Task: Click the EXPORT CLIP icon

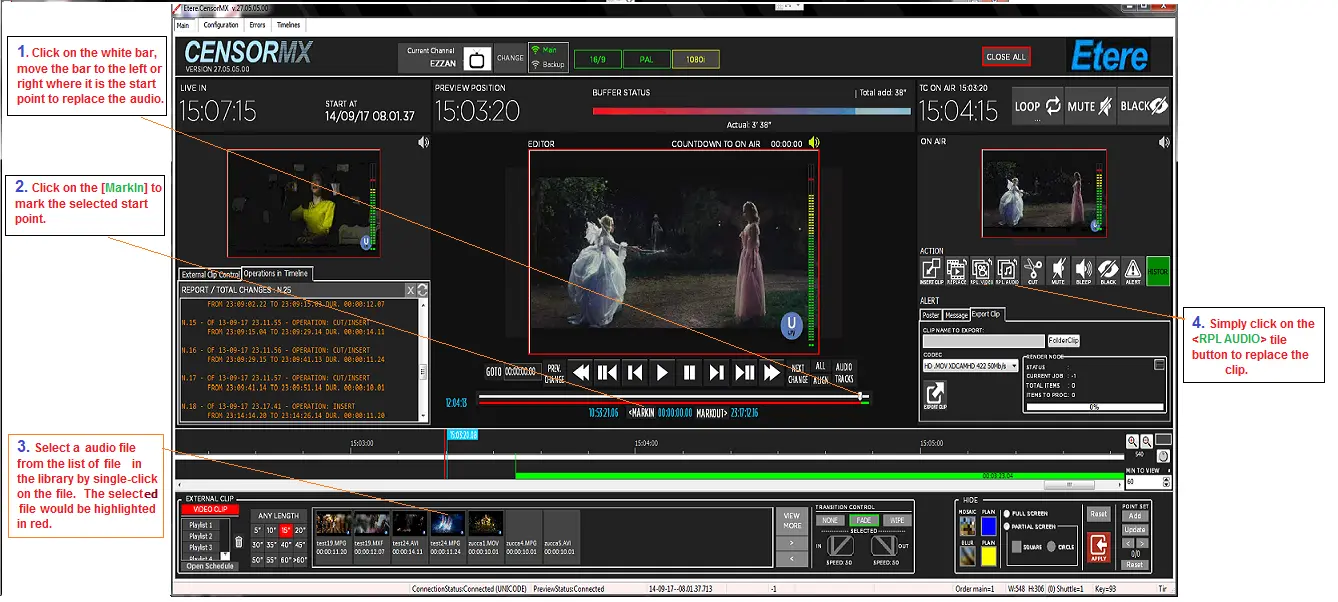Action: coord(933,393)
